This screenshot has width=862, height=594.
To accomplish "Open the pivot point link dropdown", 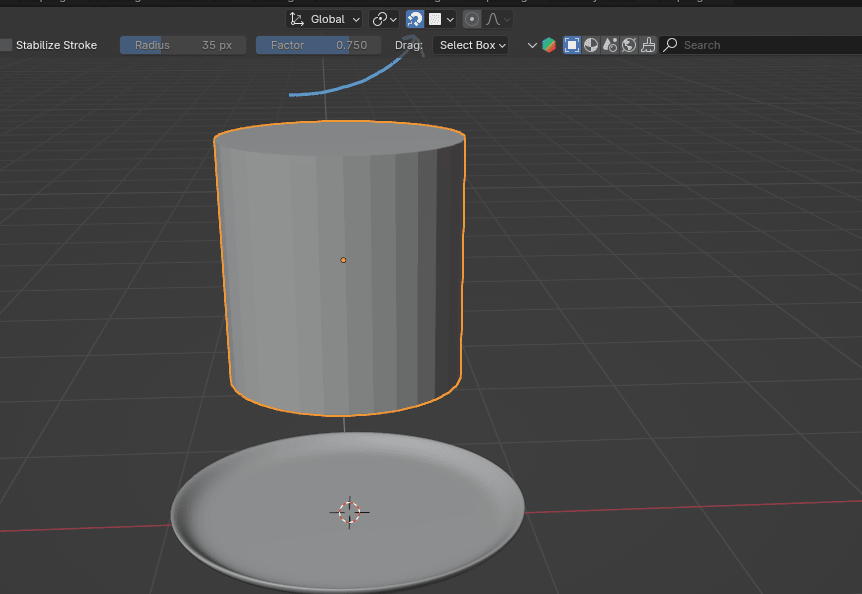I will pyautogui.click(x=384, y=19).
